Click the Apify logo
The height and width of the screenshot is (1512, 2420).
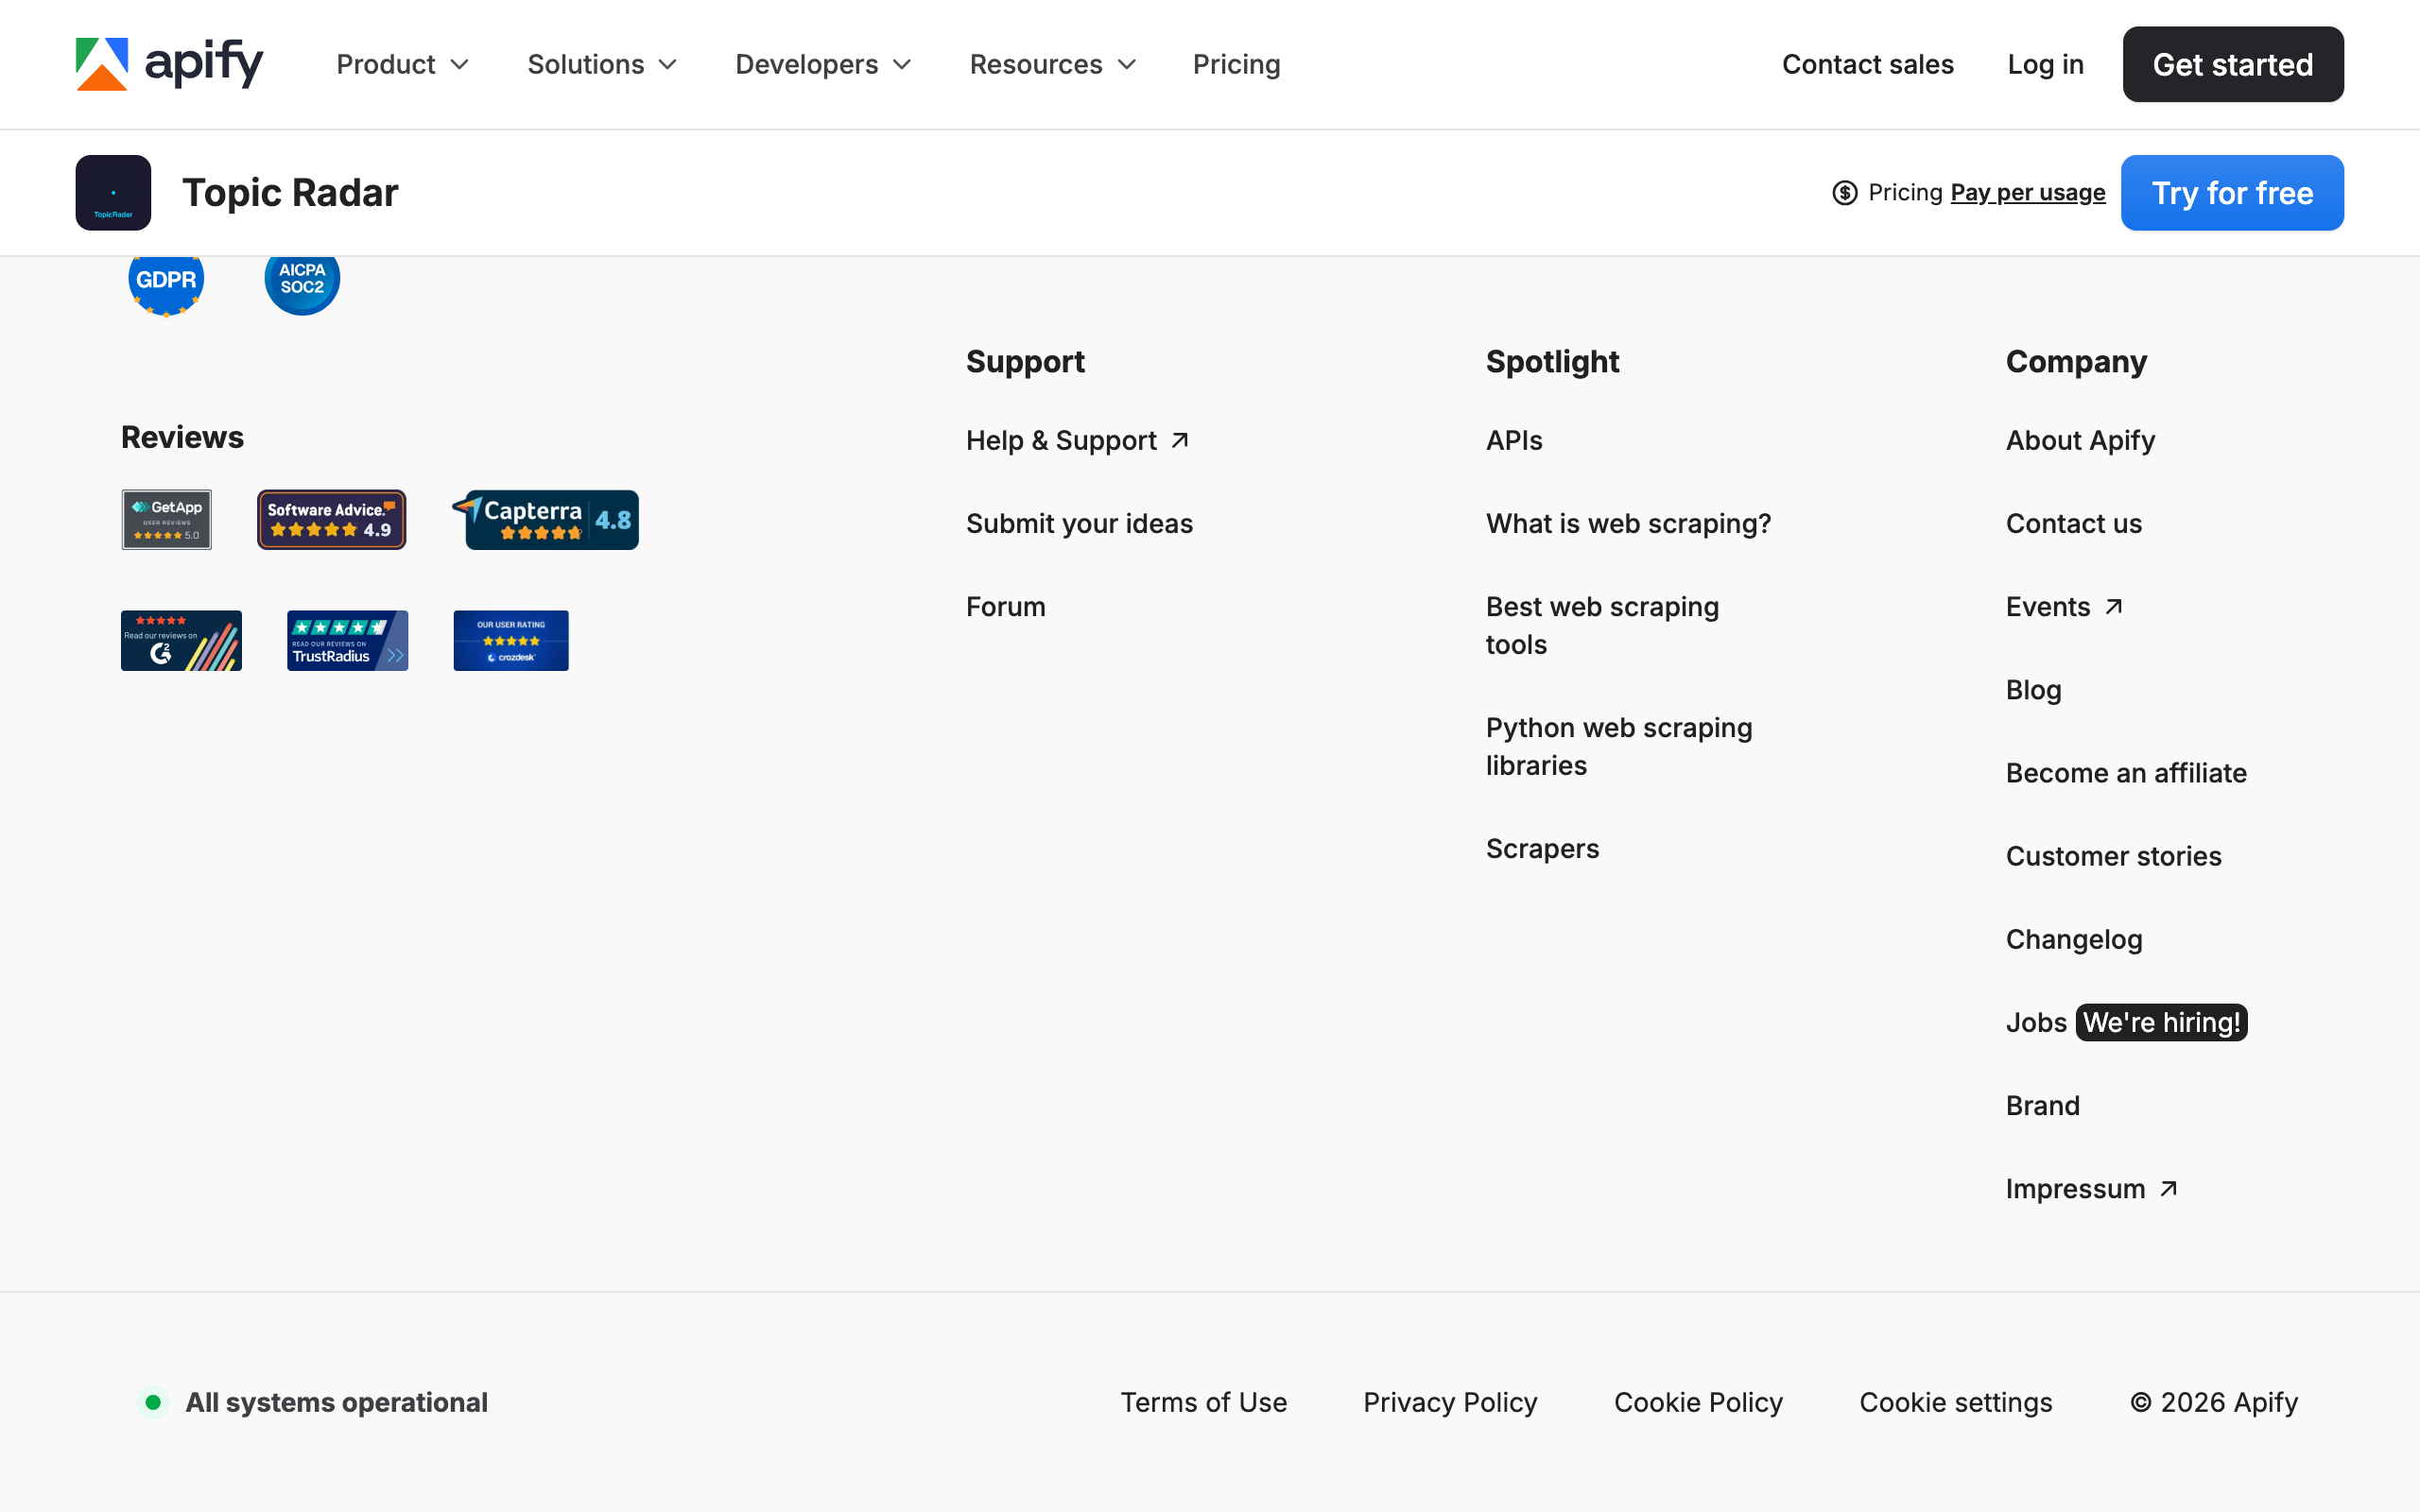170,64
